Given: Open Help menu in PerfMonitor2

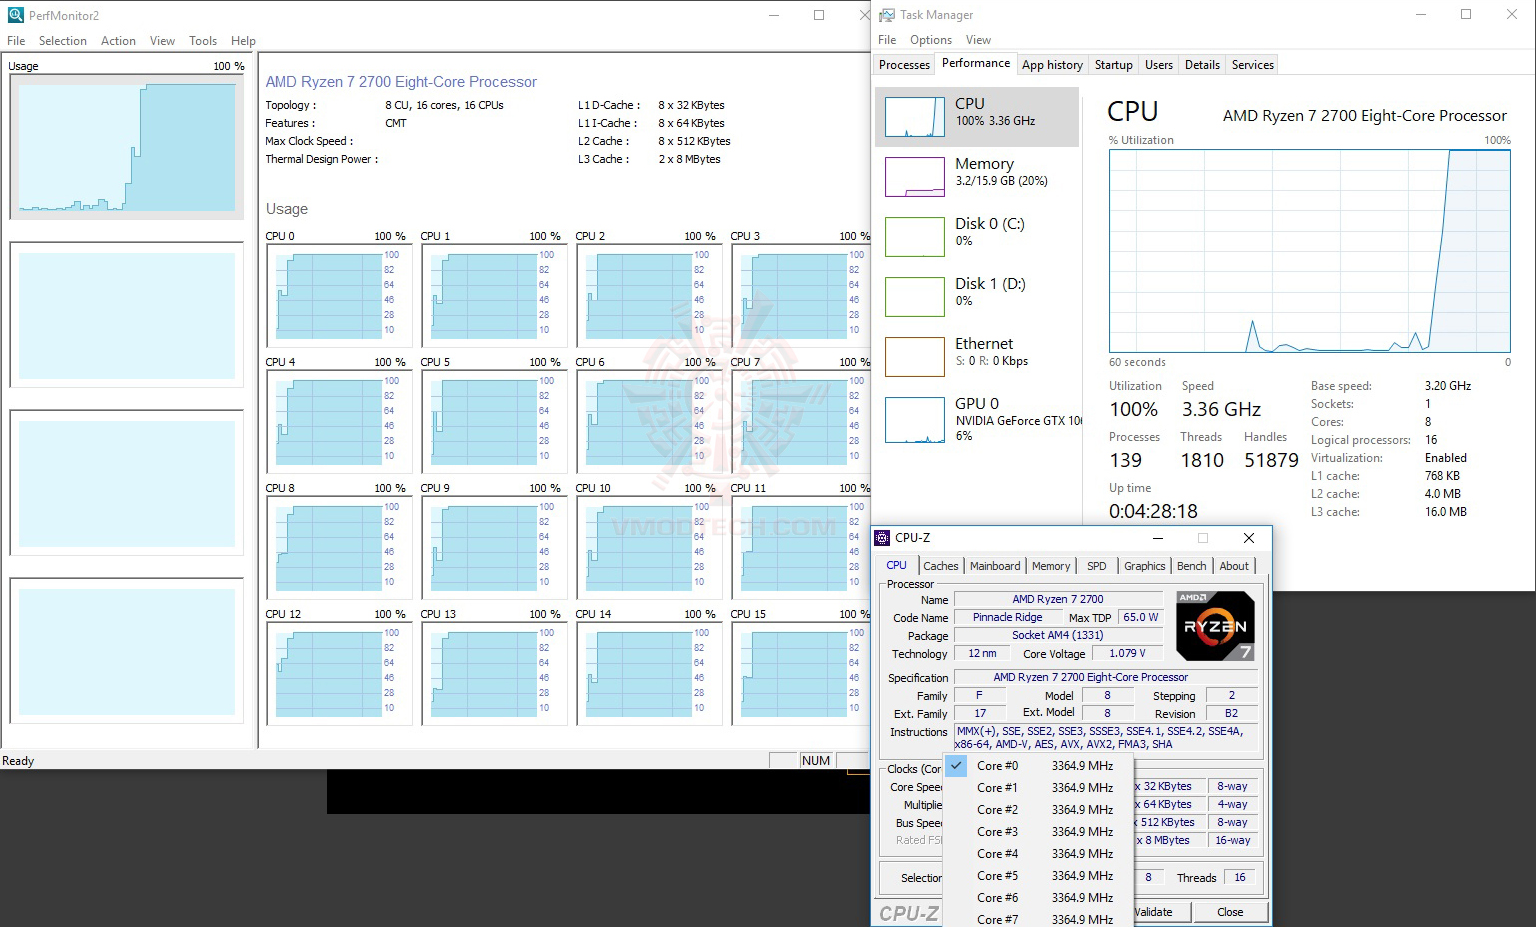Looking at the screenshot, I should pyautogui.click(x=243, y=41).
